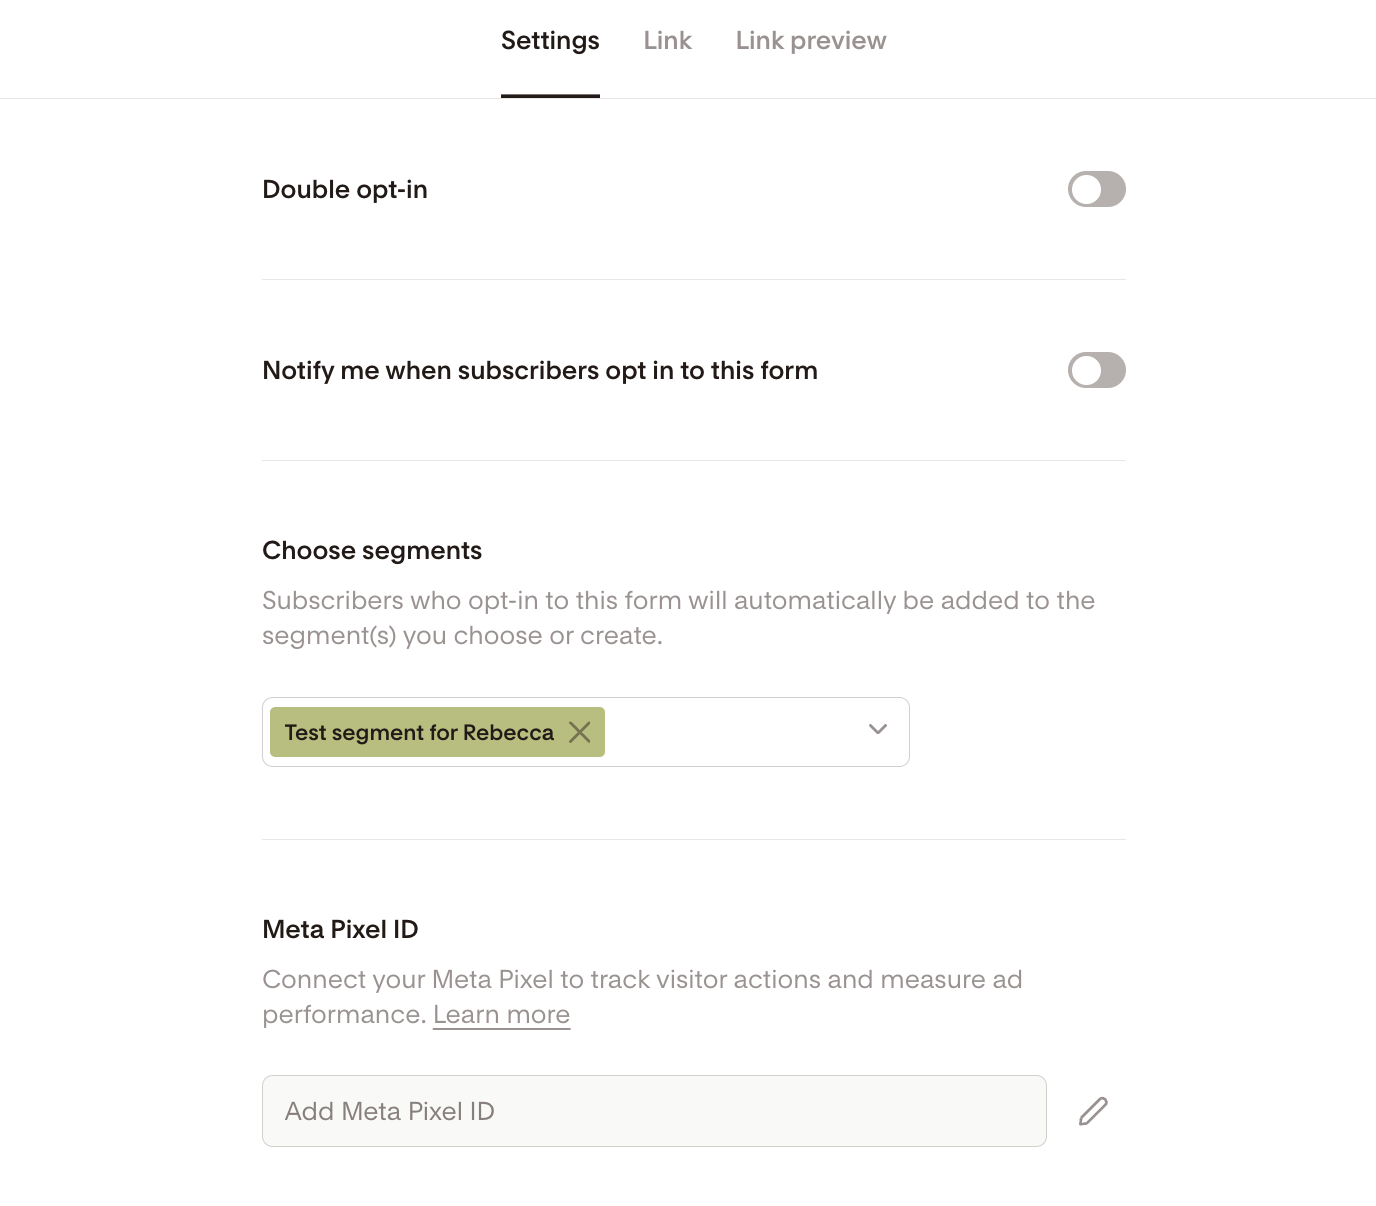Go to the Link preview tab
The height and width of the screenshot is (1206, 1376).
pos(810,41)
